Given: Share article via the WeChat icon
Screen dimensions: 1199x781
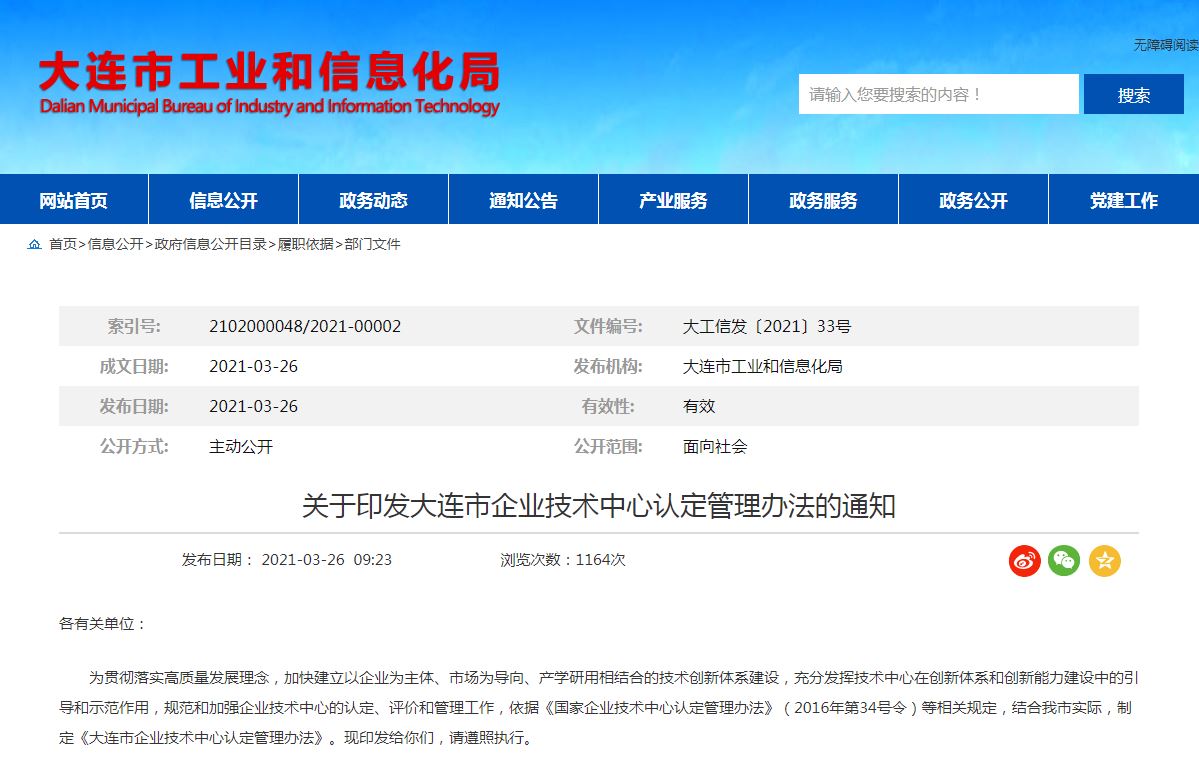Looking at the screenshot, I should 1064,561.
